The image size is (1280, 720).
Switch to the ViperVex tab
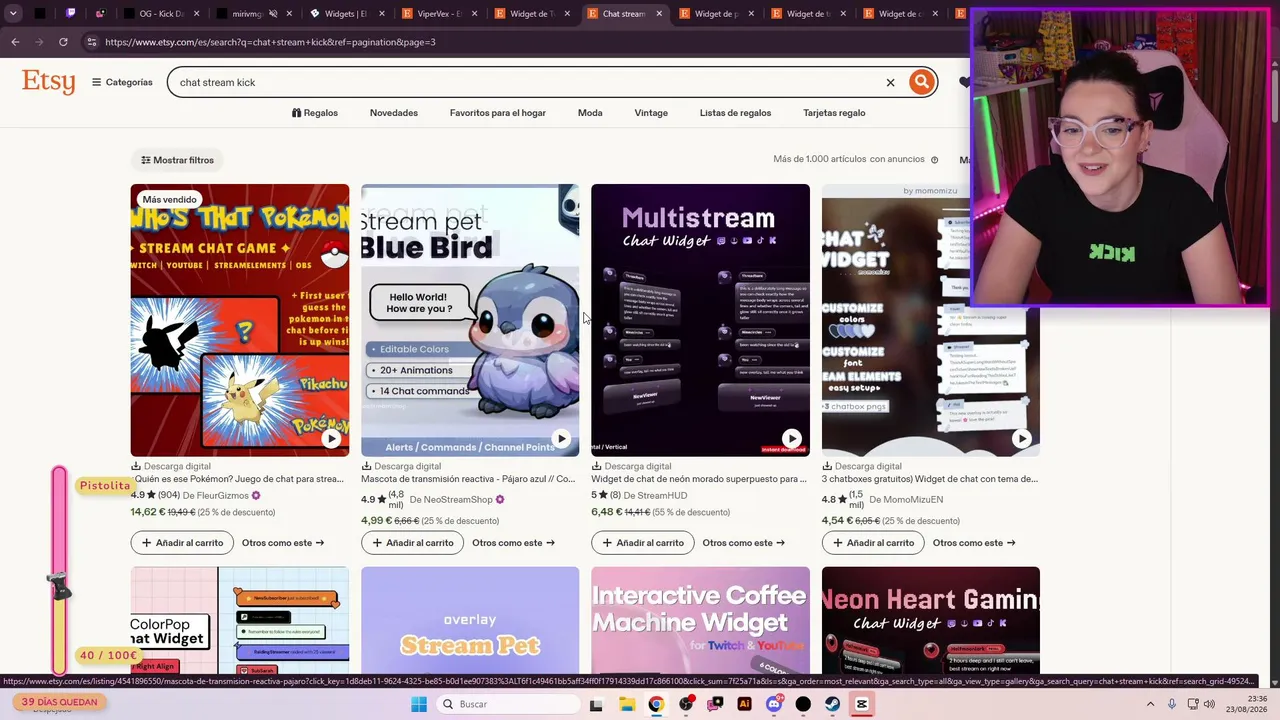[438, 14]
